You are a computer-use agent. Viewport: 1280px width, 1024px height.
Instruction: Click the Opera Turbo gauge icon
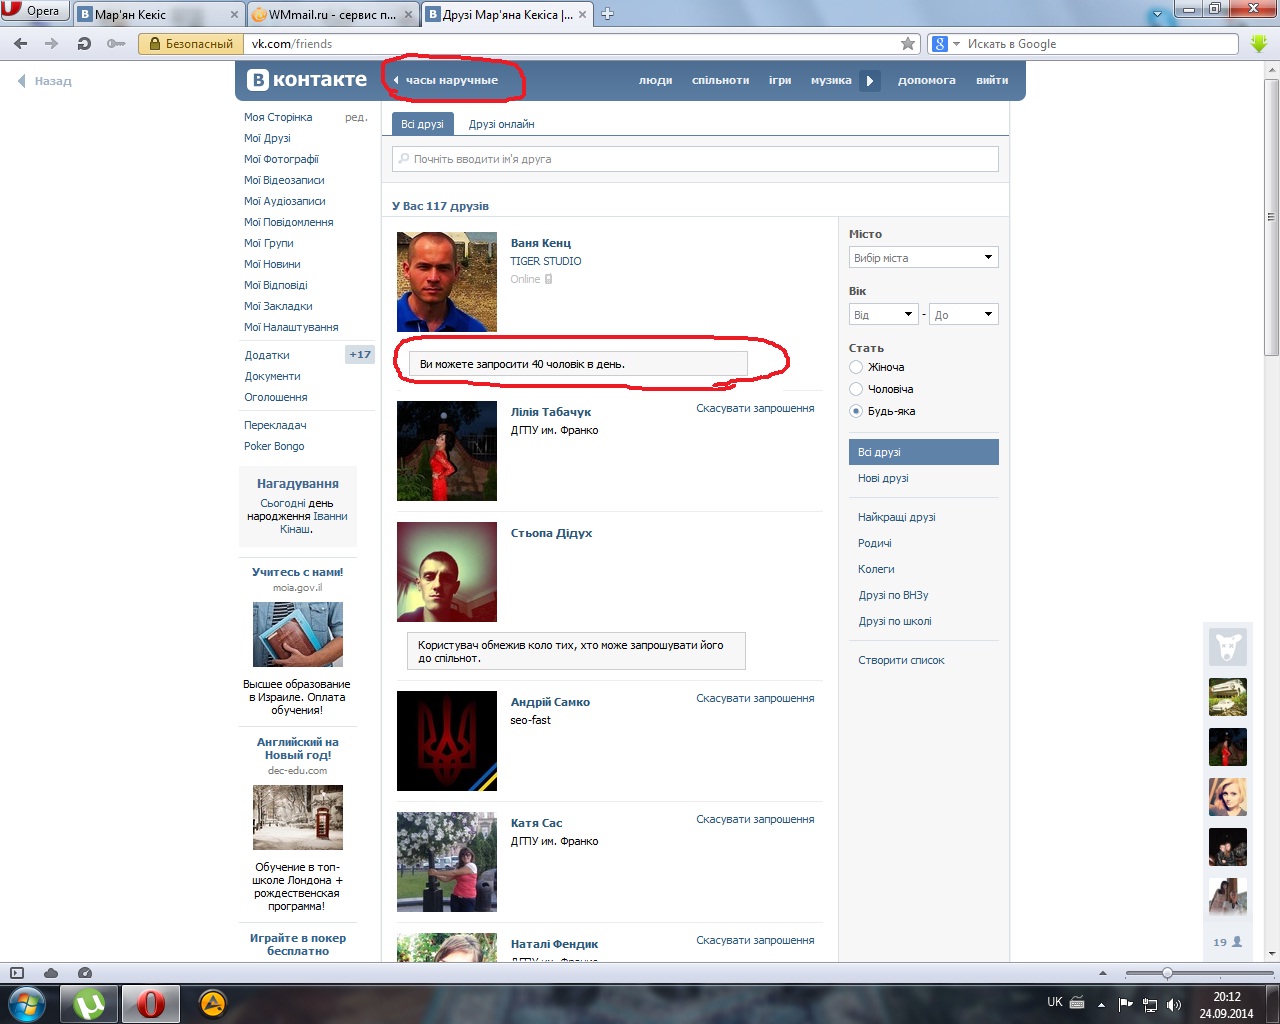pos(85,973)
